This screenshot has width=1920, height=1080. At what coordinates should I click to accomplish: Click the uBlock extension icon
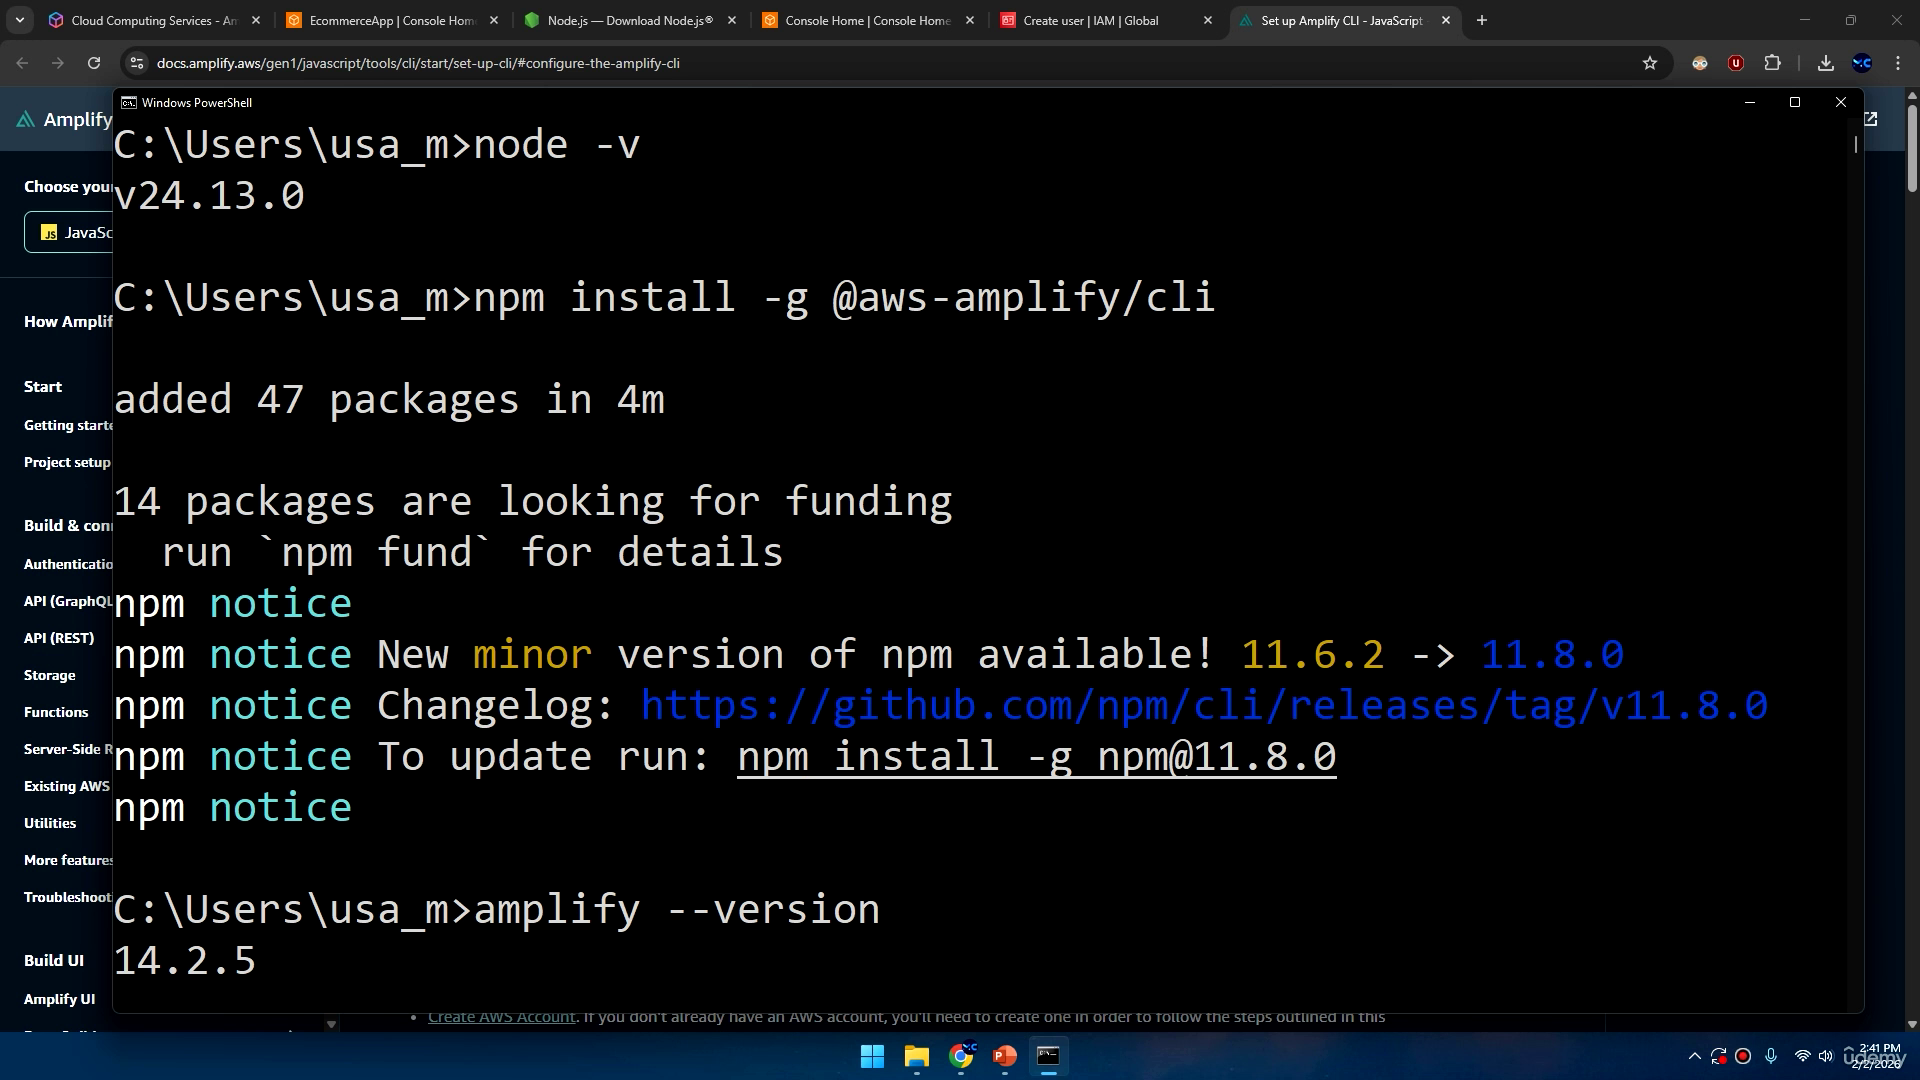pyautogui.click(x=1736, y=63)
